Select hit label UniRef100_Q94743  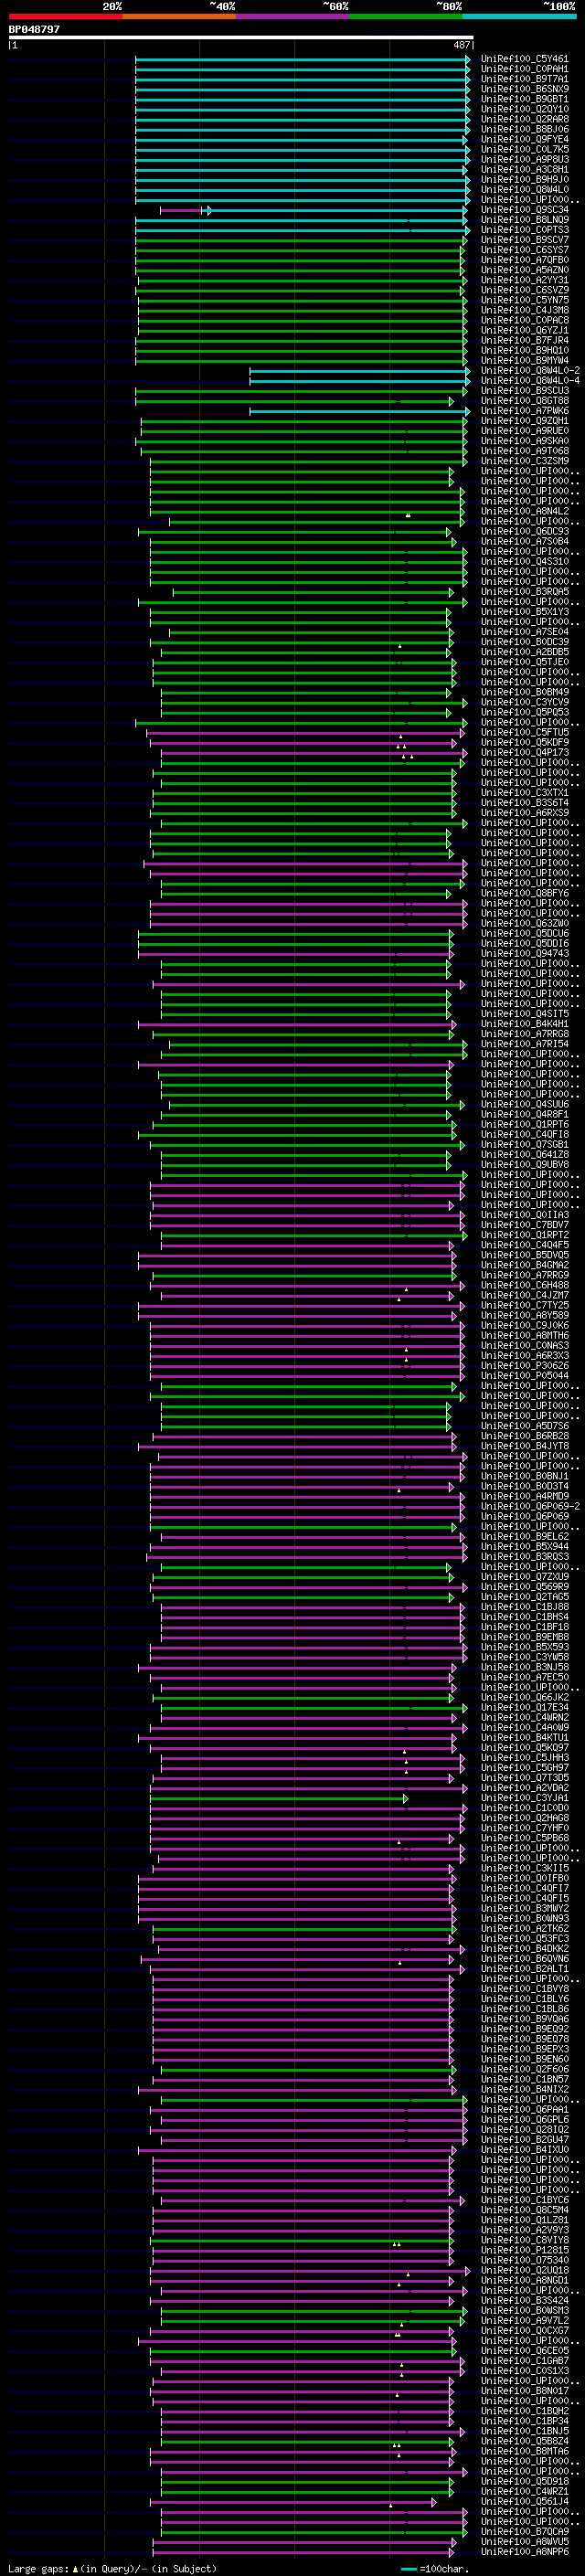pyautogui.click(x=525, y=953)
